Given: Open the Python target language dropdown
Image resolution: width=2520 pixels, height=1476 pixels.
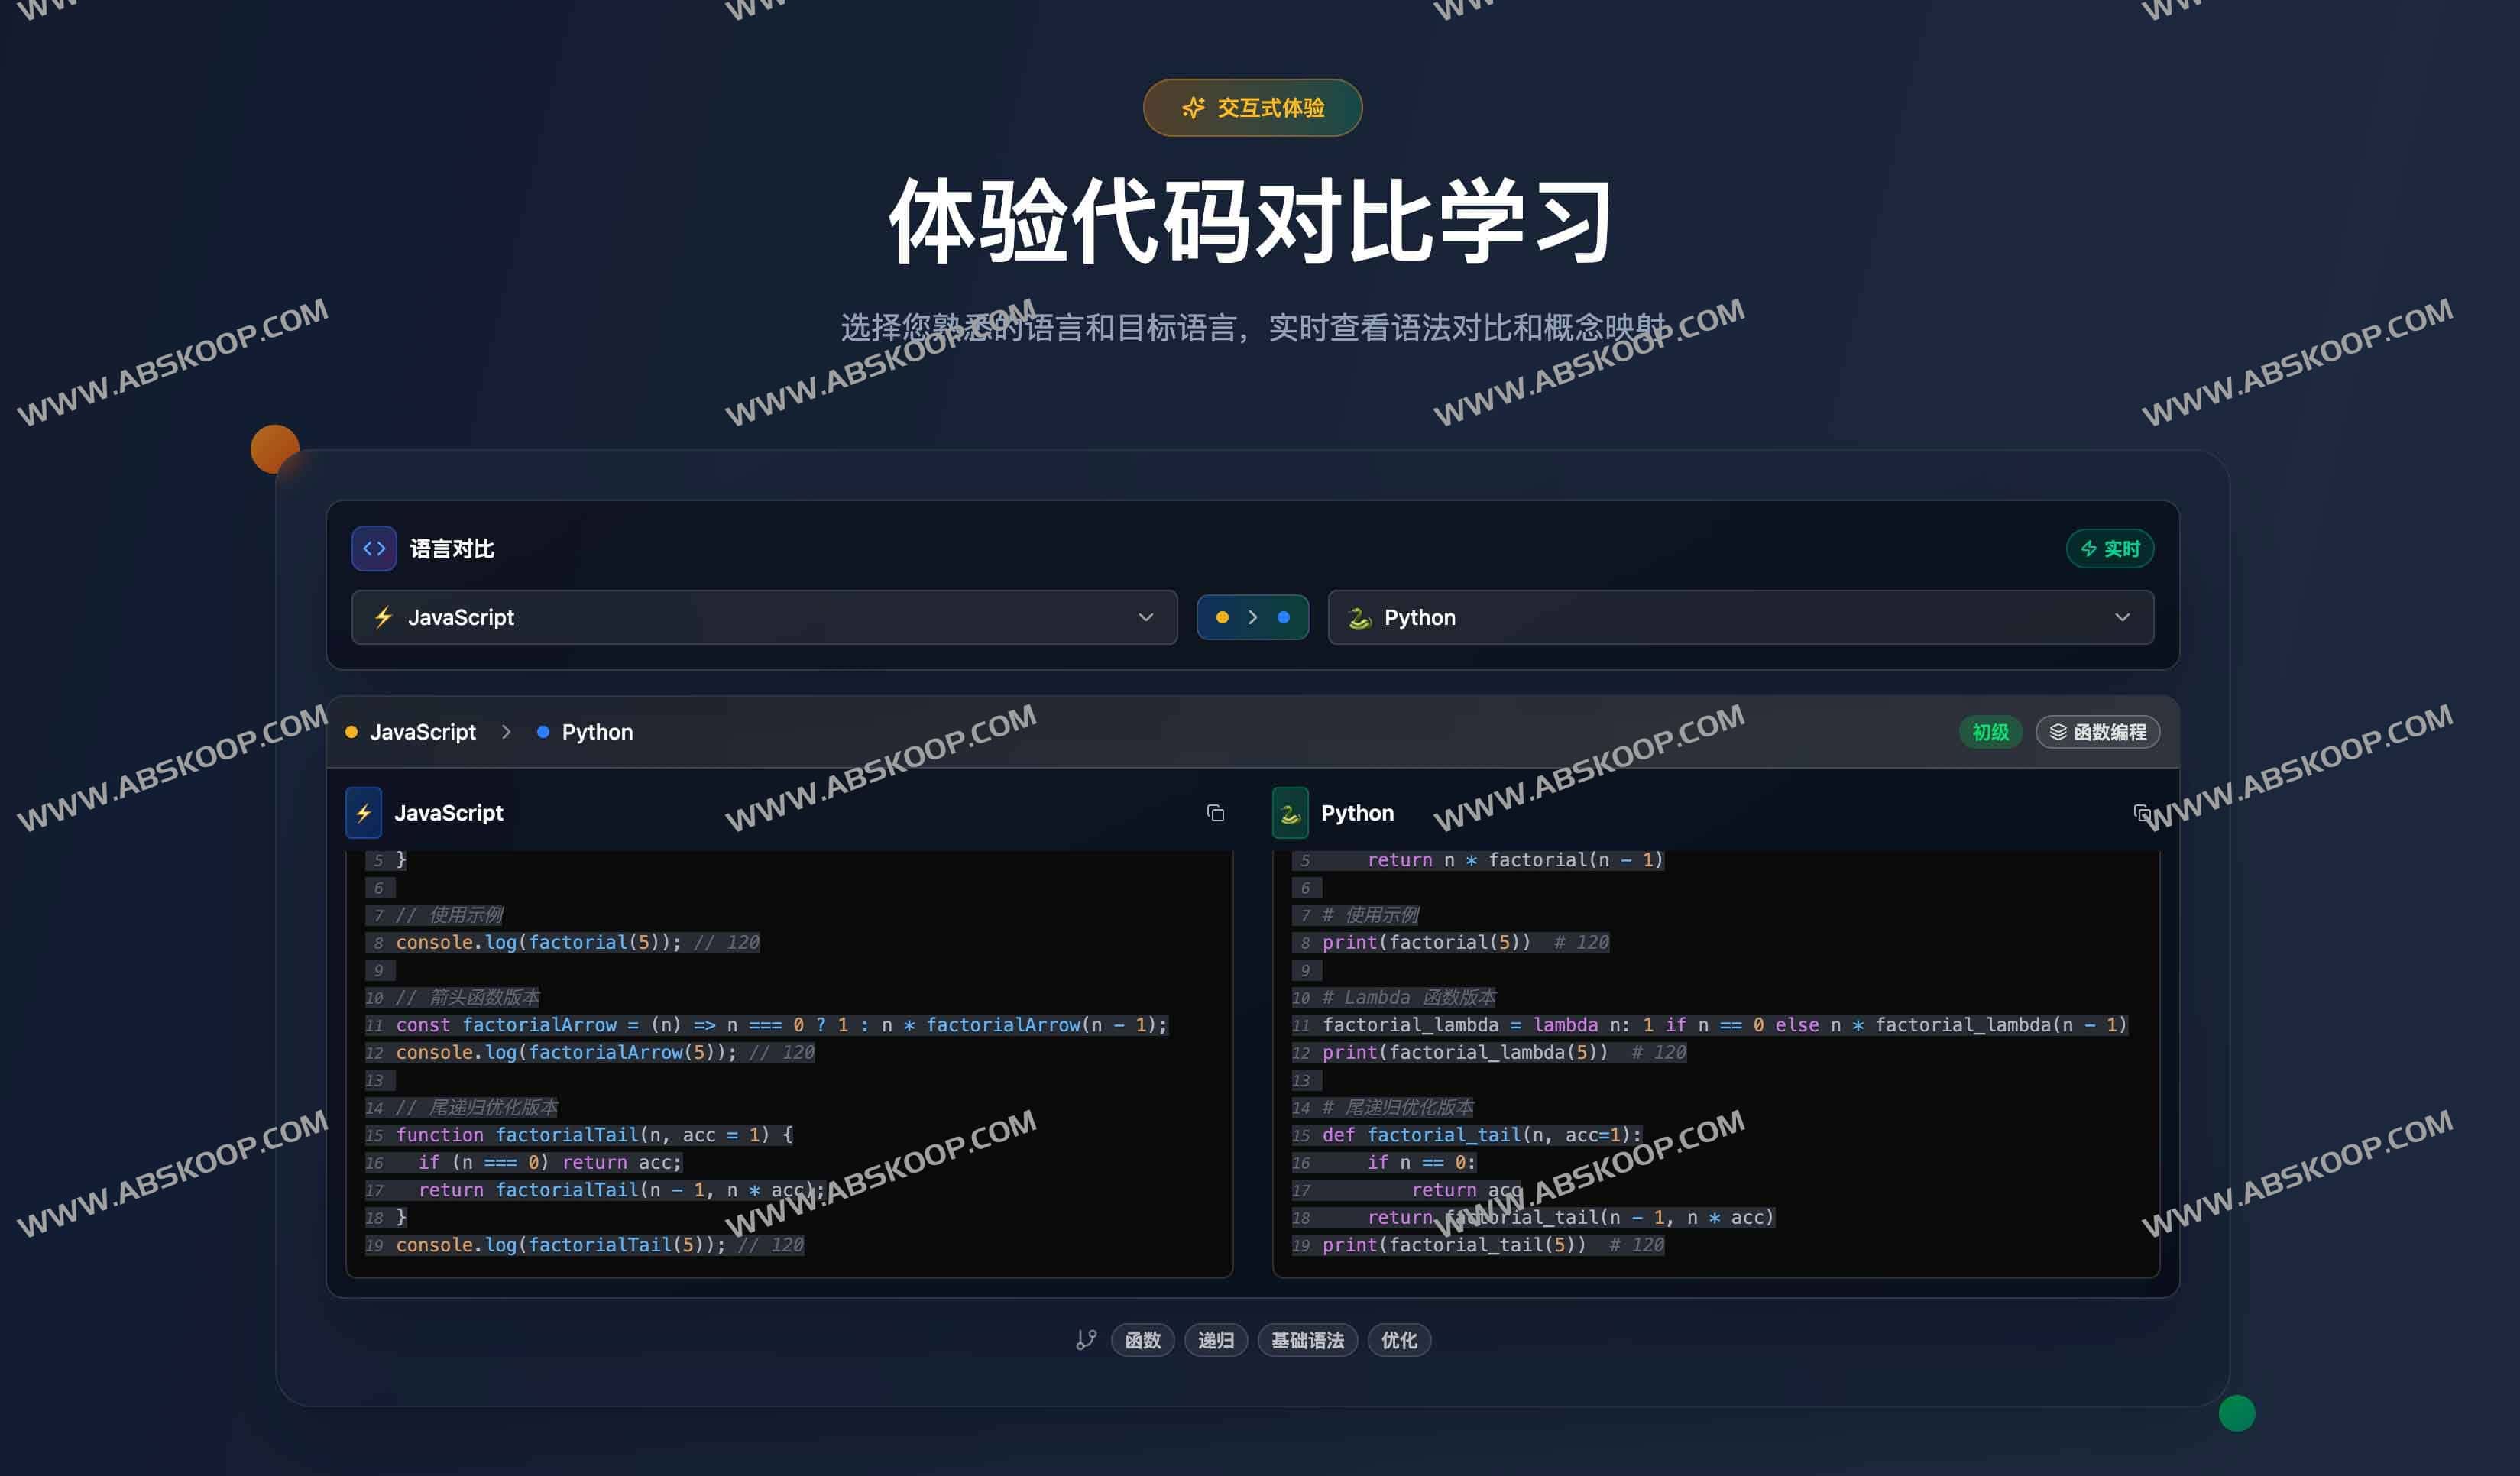Looking at the screenshot, I should 1740,617.
